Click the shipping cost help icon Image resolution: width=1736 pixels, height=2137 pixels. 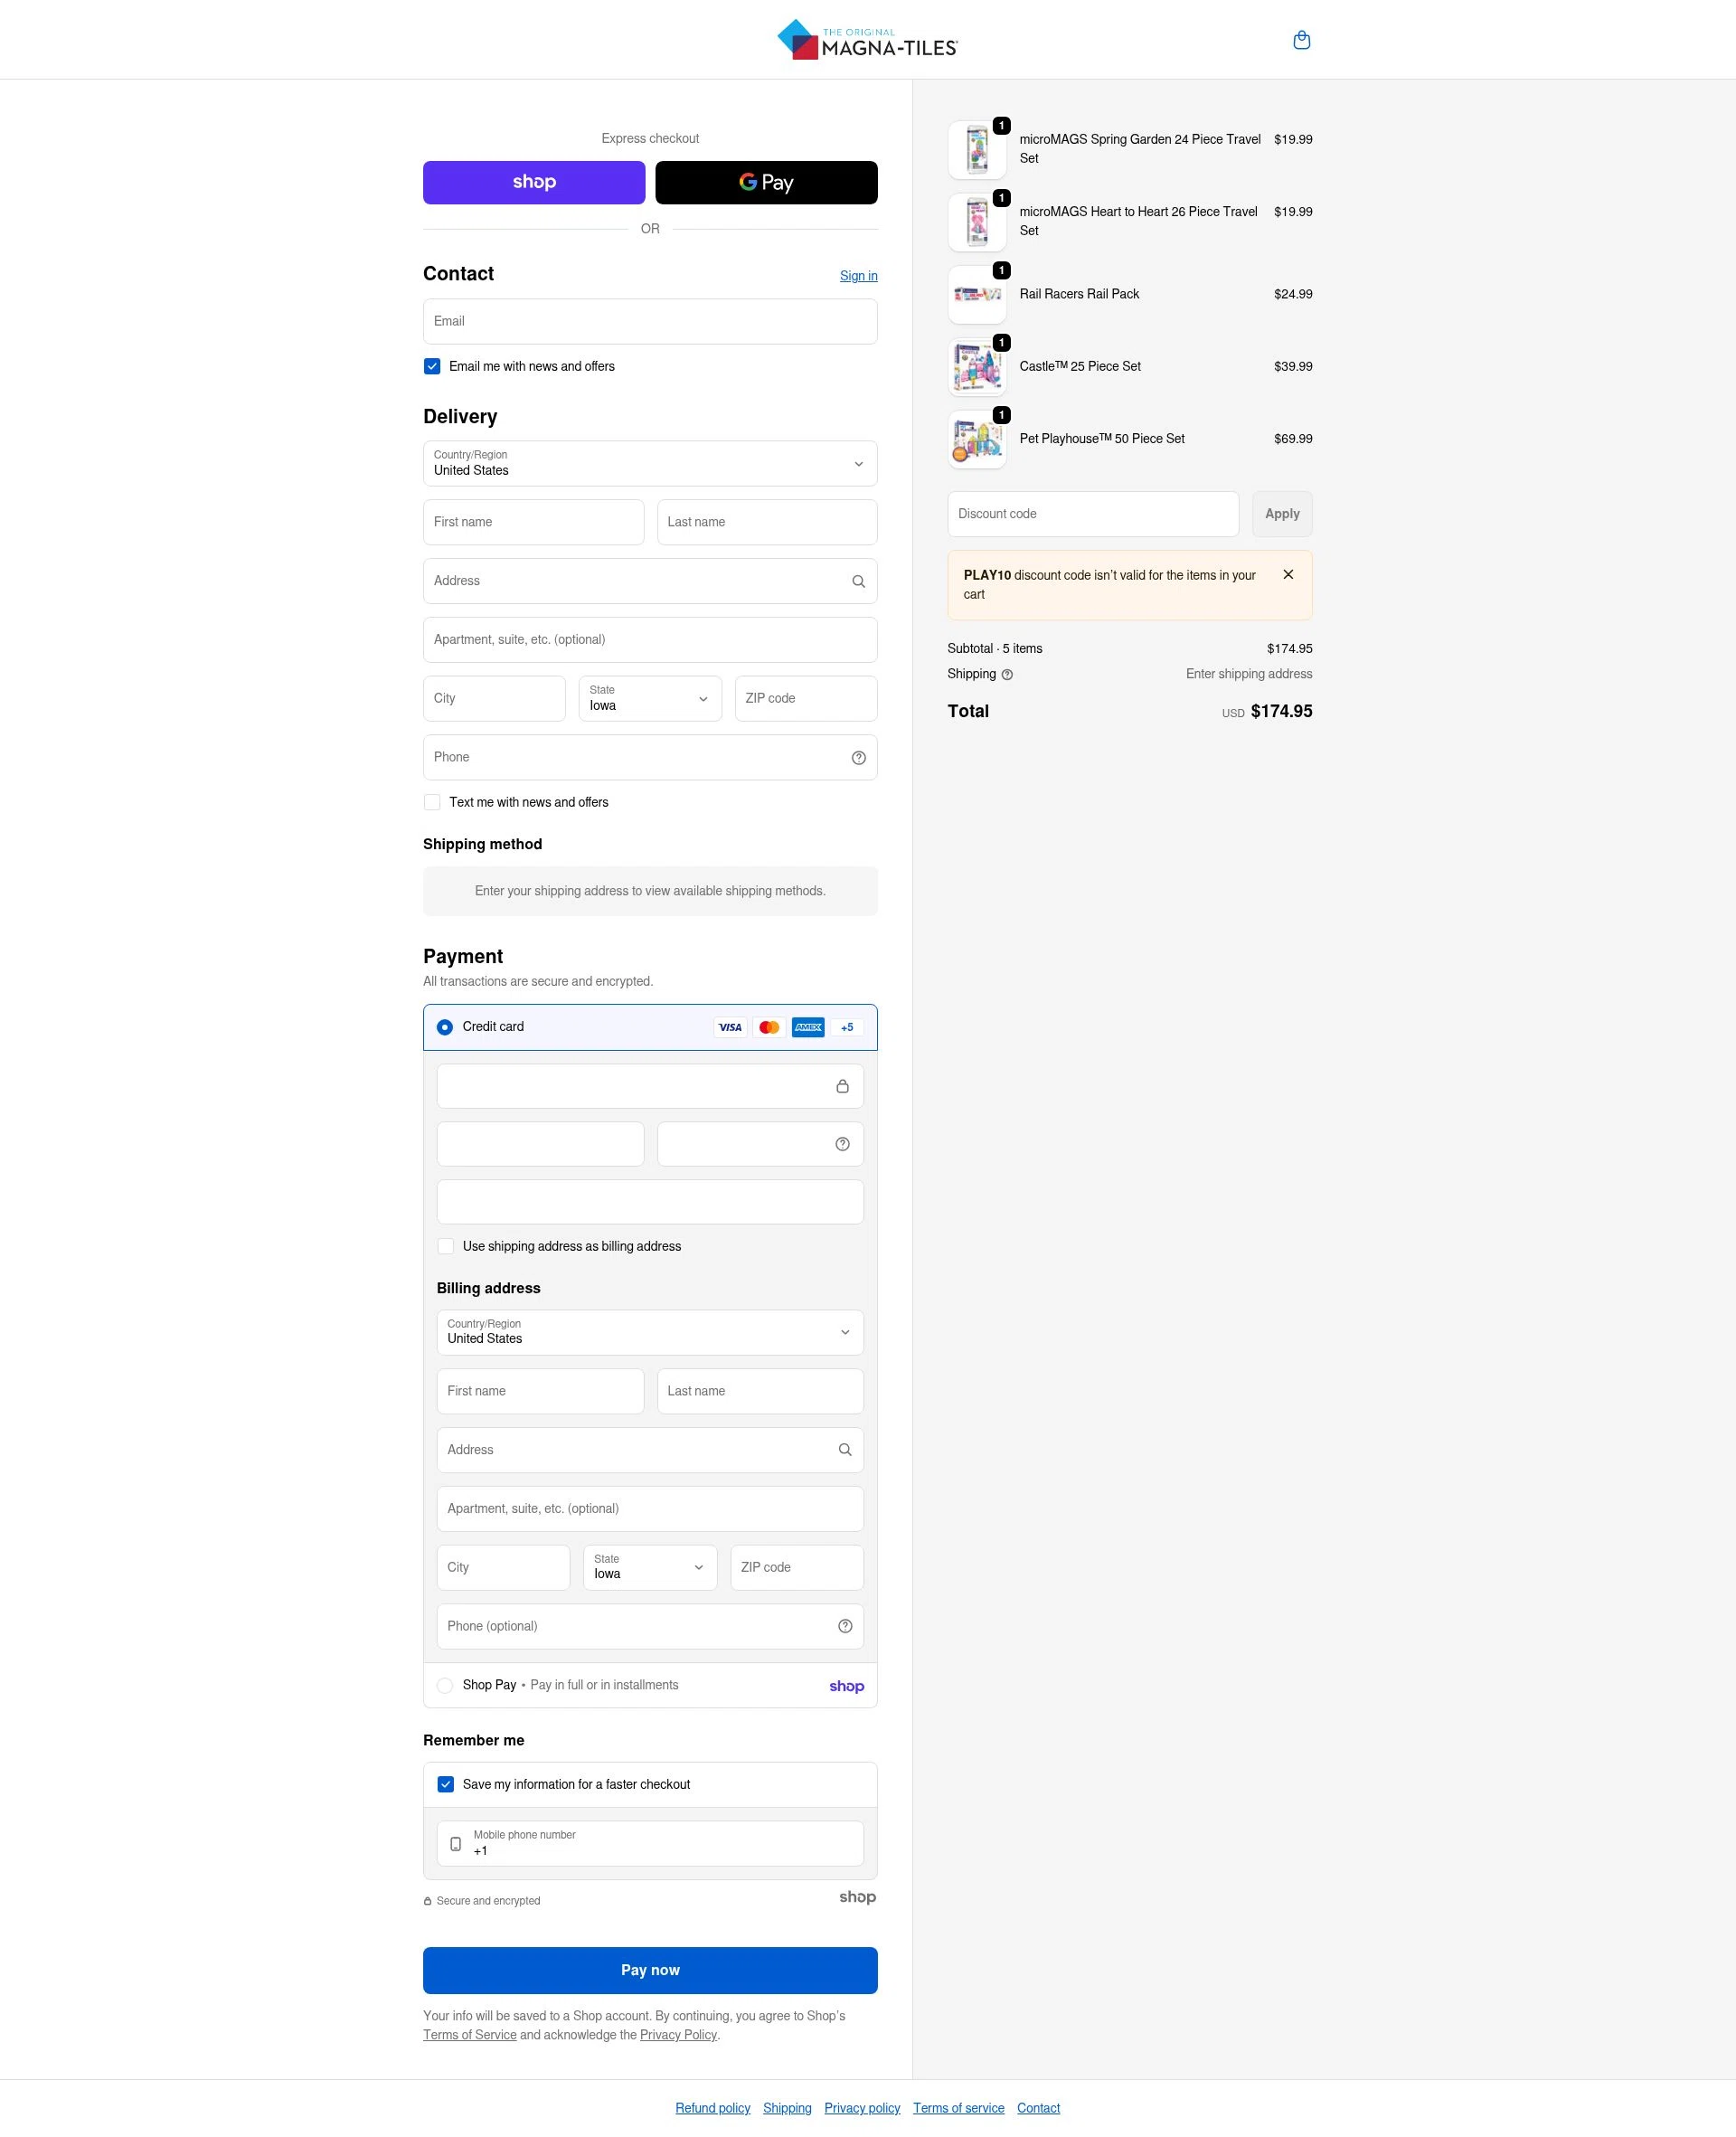coord(1006,674)
